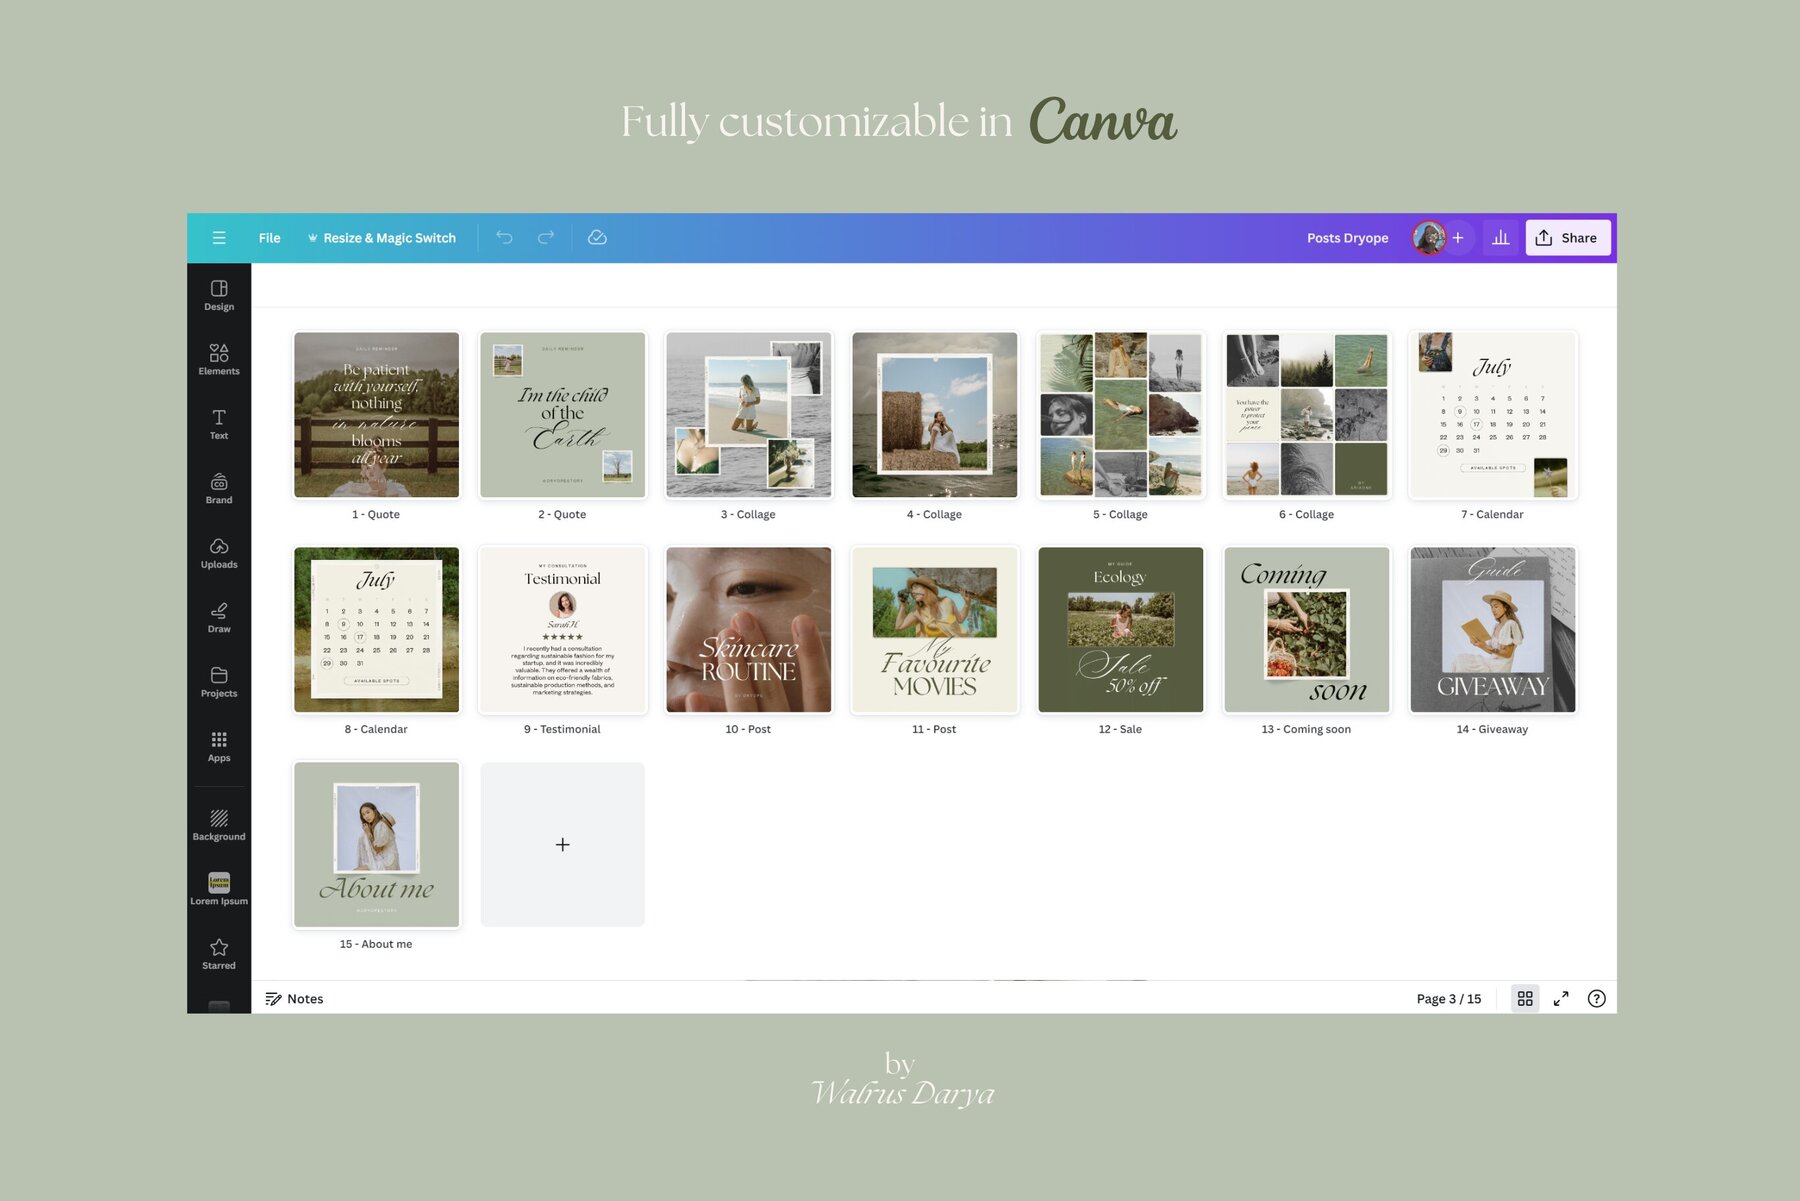
Task: Open the Background panel
Action: 218,824
